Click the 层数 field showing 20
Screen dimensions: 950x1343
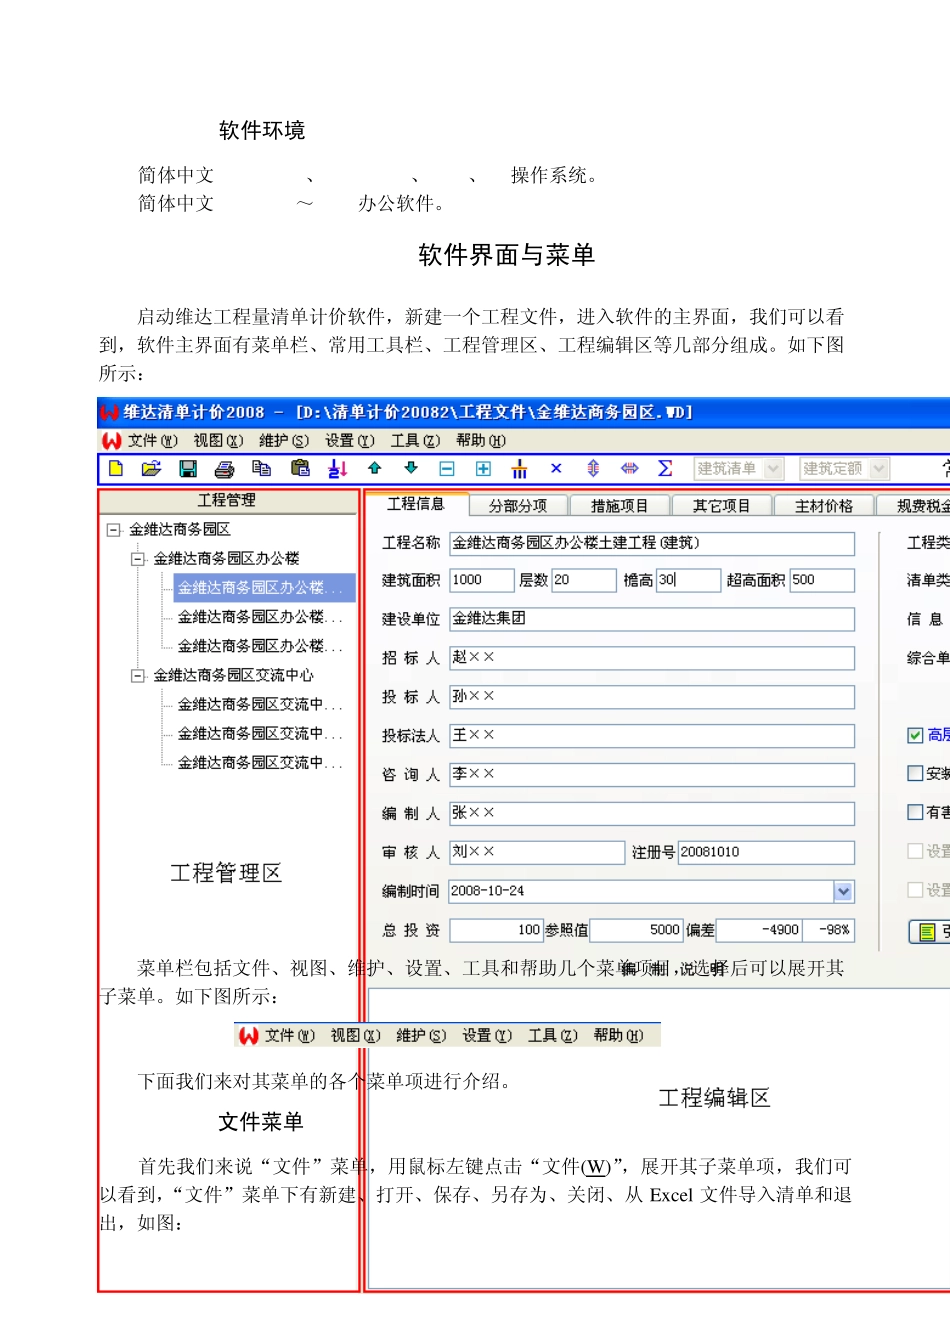pos(584,580)
